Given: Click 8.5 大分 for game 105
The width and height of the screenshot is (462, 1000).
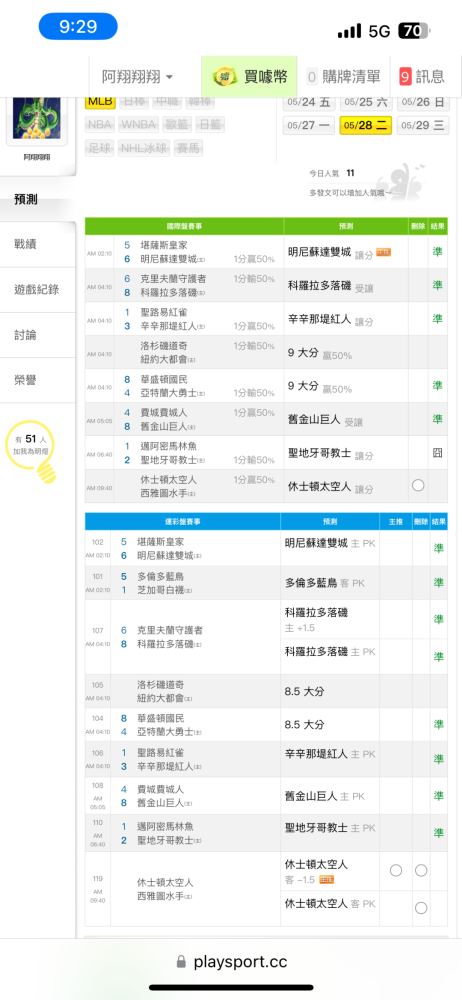Looking at the screenshot, I should pos(304,691).
